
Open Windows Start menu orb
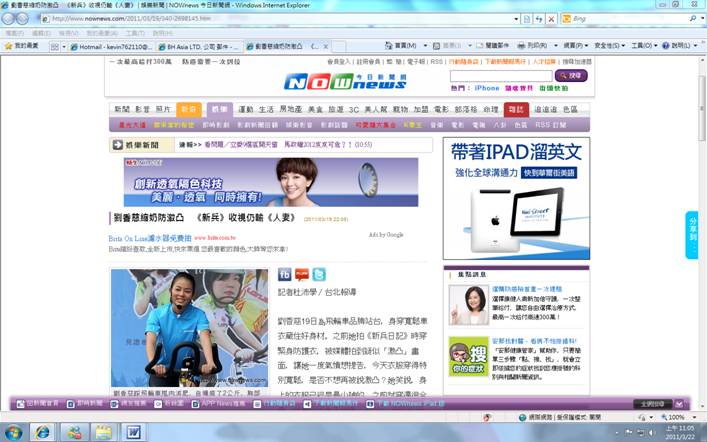[12, 432]
